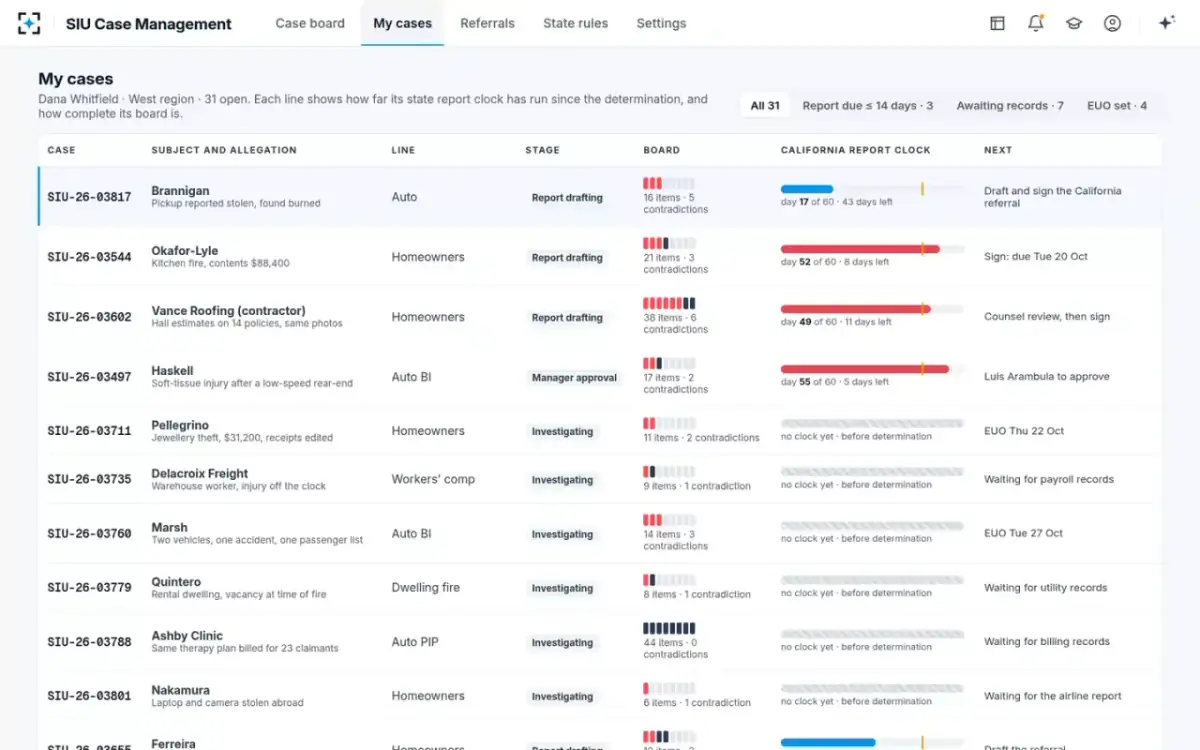This screenshot has width=1200, height=750.
Task: Filter by EUO set · 4
Action: 1117,105
